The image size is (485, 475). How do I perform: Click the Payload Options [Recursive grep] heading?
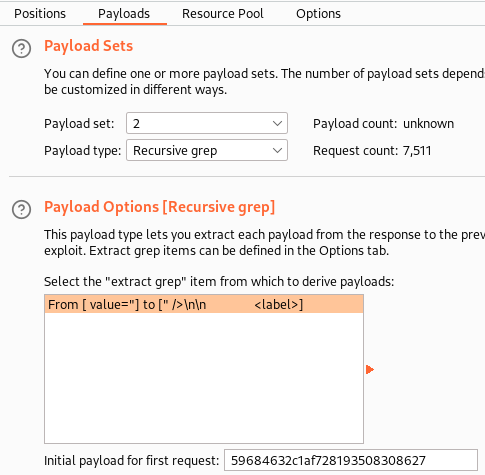tap(159, 207)
